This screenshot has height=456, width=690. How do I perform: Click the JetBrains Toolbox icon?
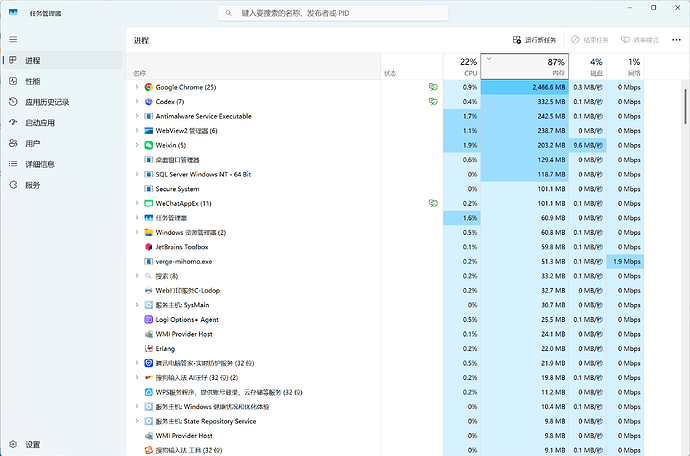pos(149,247)
